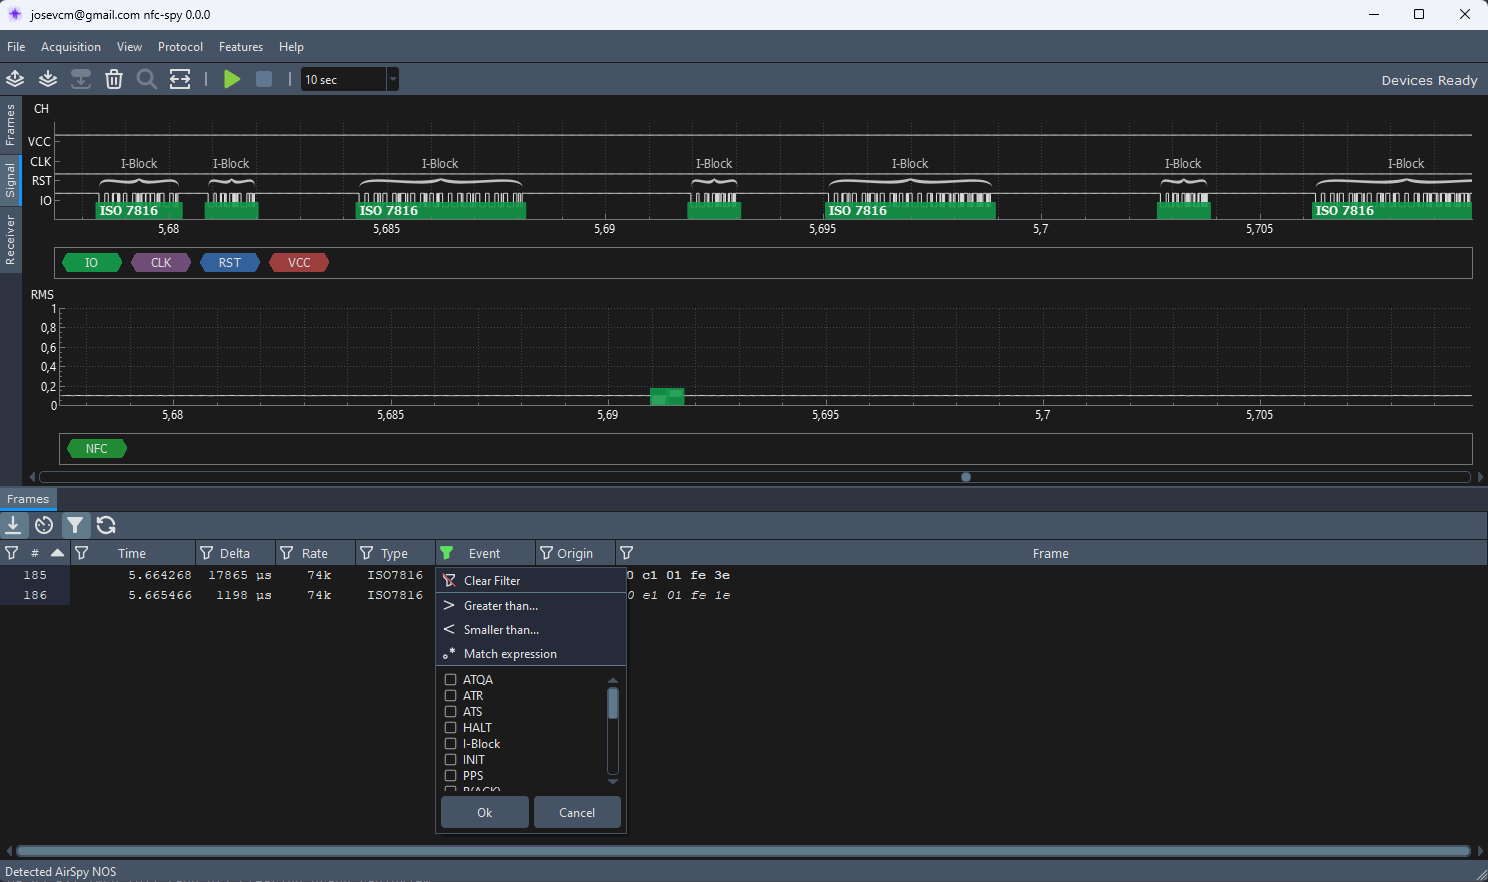This screenshot has width=1488, height=882.
Task: Choose Smaller than... filter option
Action: [x=531, y=630]
